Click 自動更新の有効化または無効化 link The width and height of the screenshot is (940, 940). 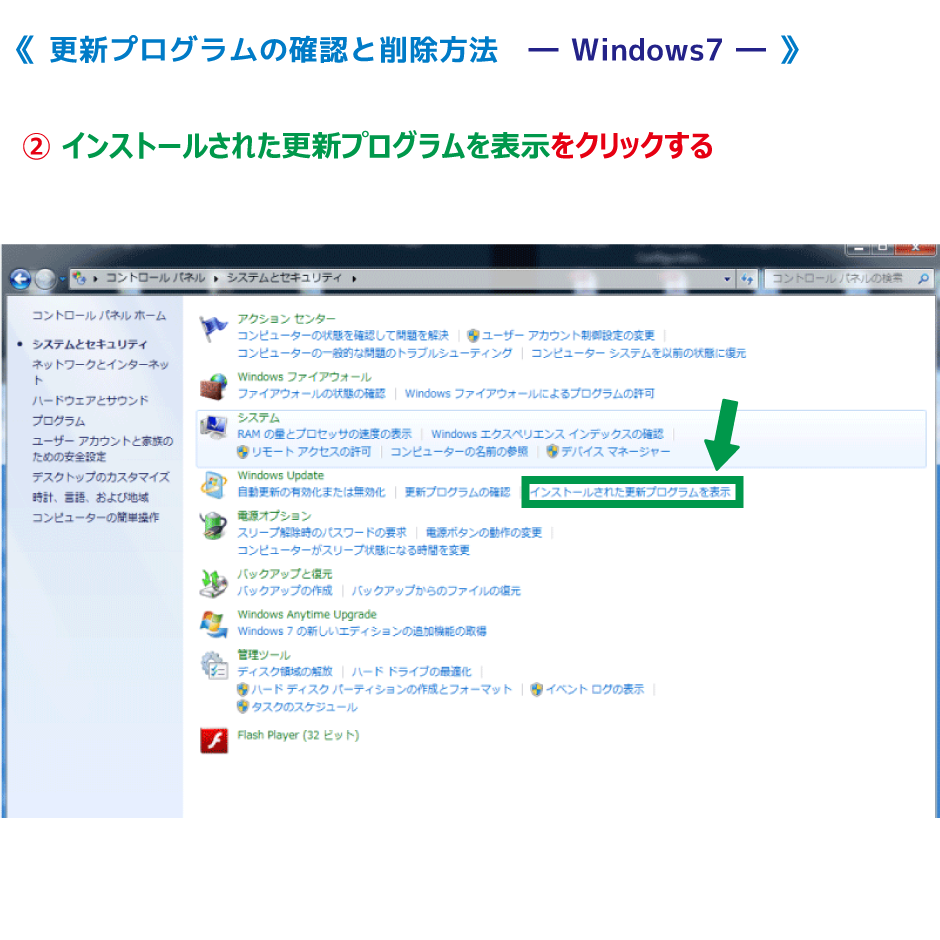(x=311, y=492)
